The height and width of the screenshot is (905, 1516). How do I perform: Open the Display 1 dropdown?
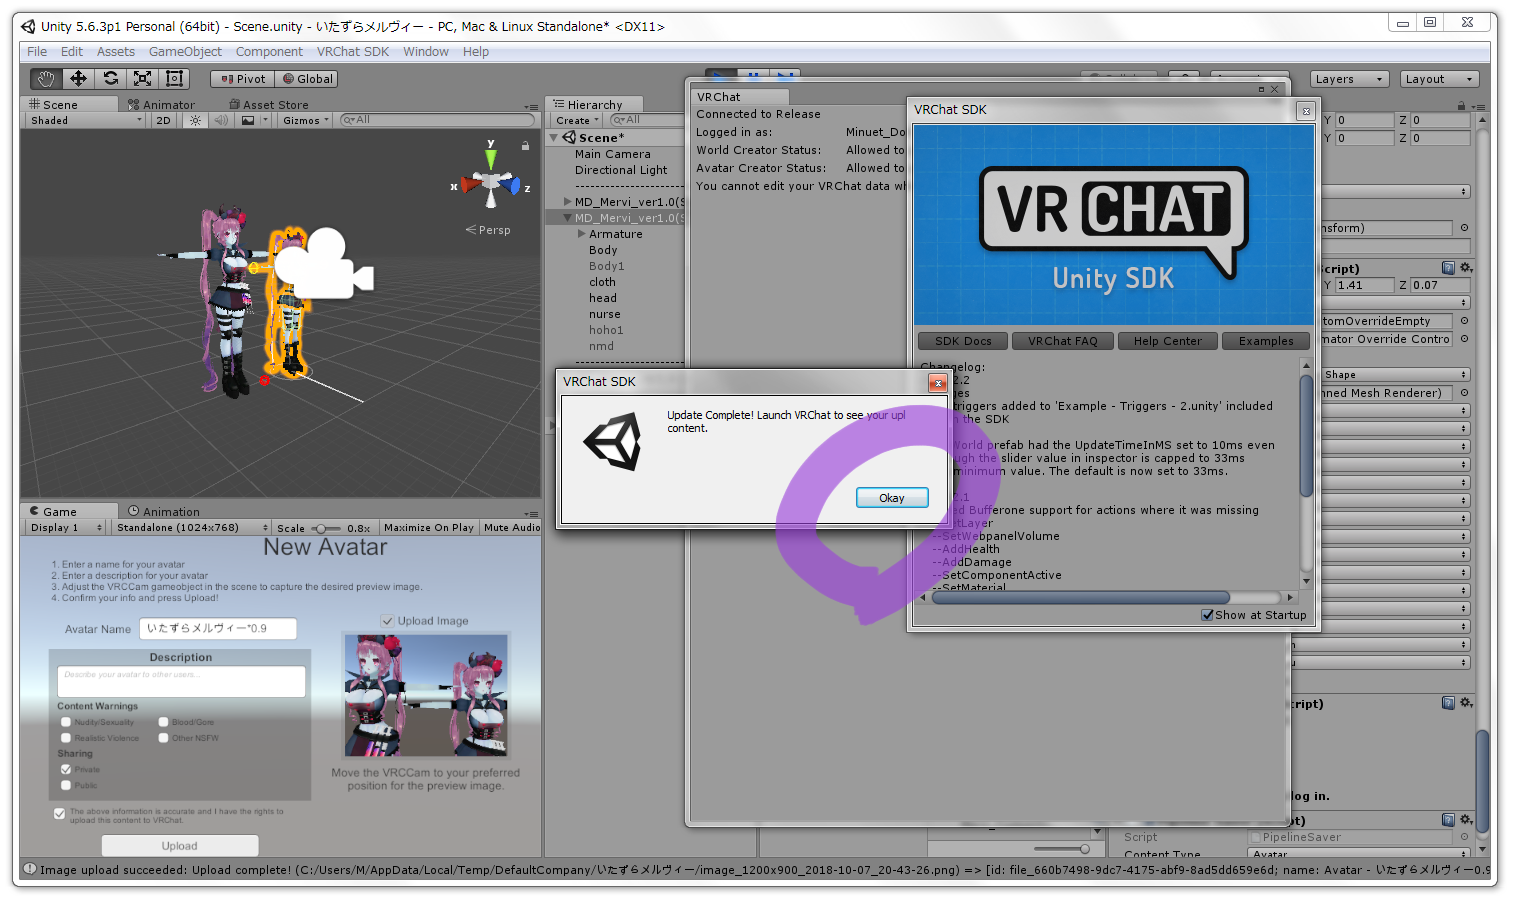coord(66,527)
